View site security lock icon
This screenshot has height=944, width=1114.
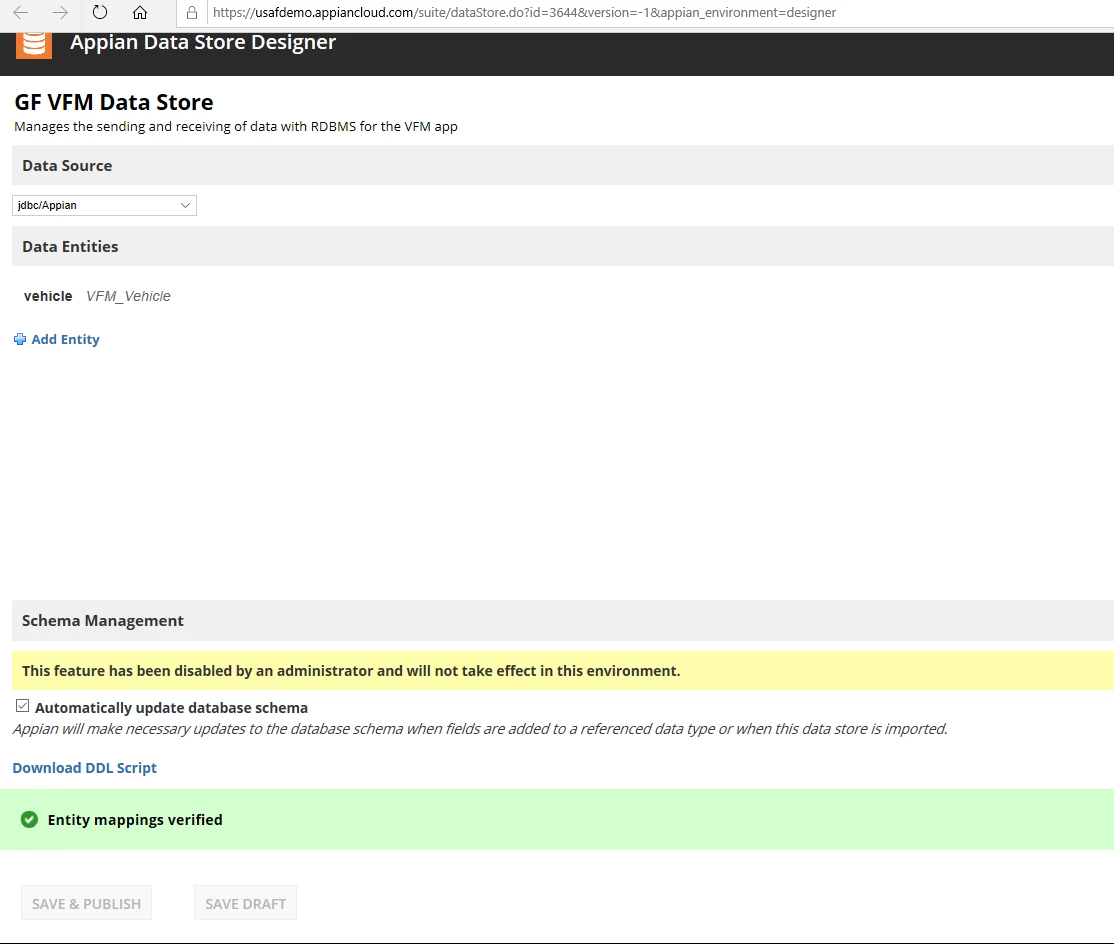pos(192,12)
